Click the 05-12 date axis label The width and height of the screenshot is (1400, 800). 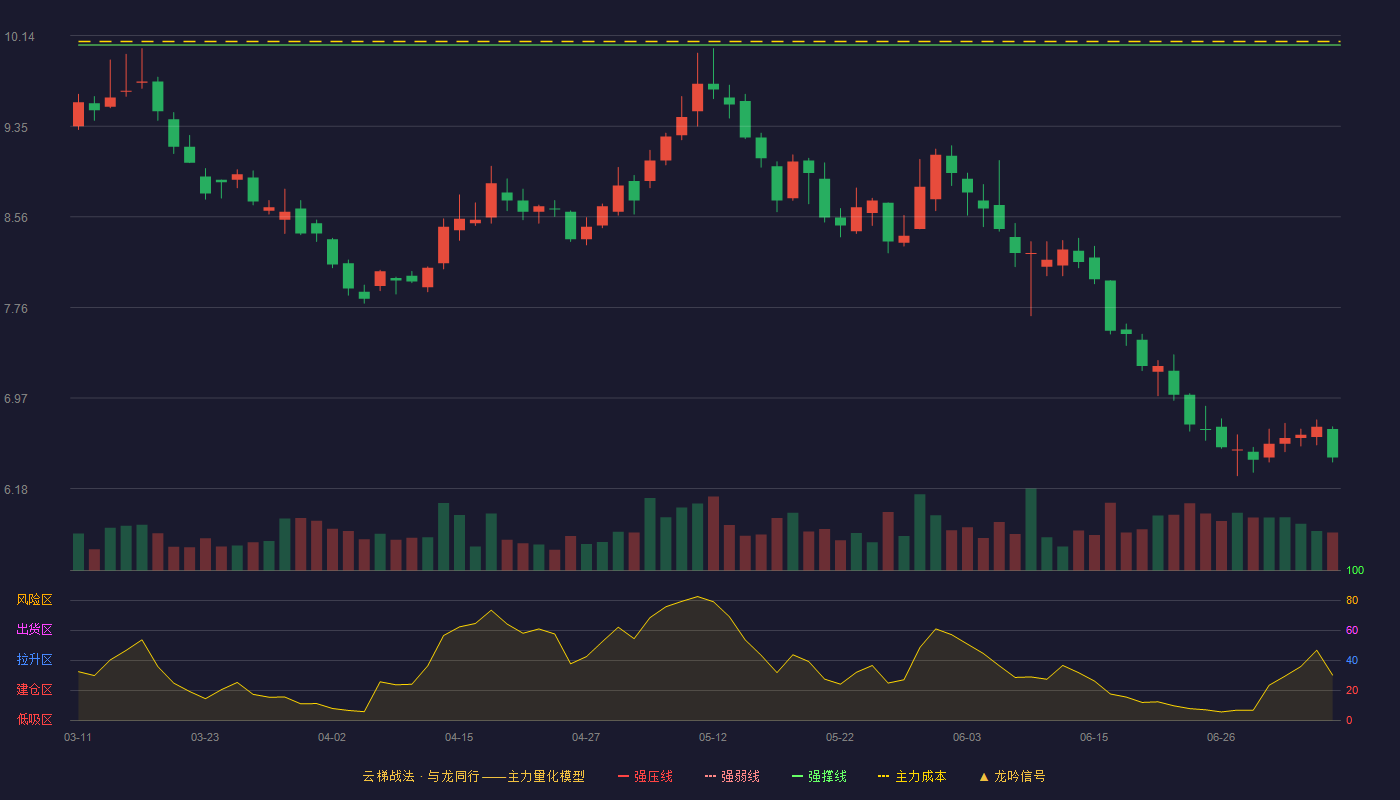tap(713, 737)
